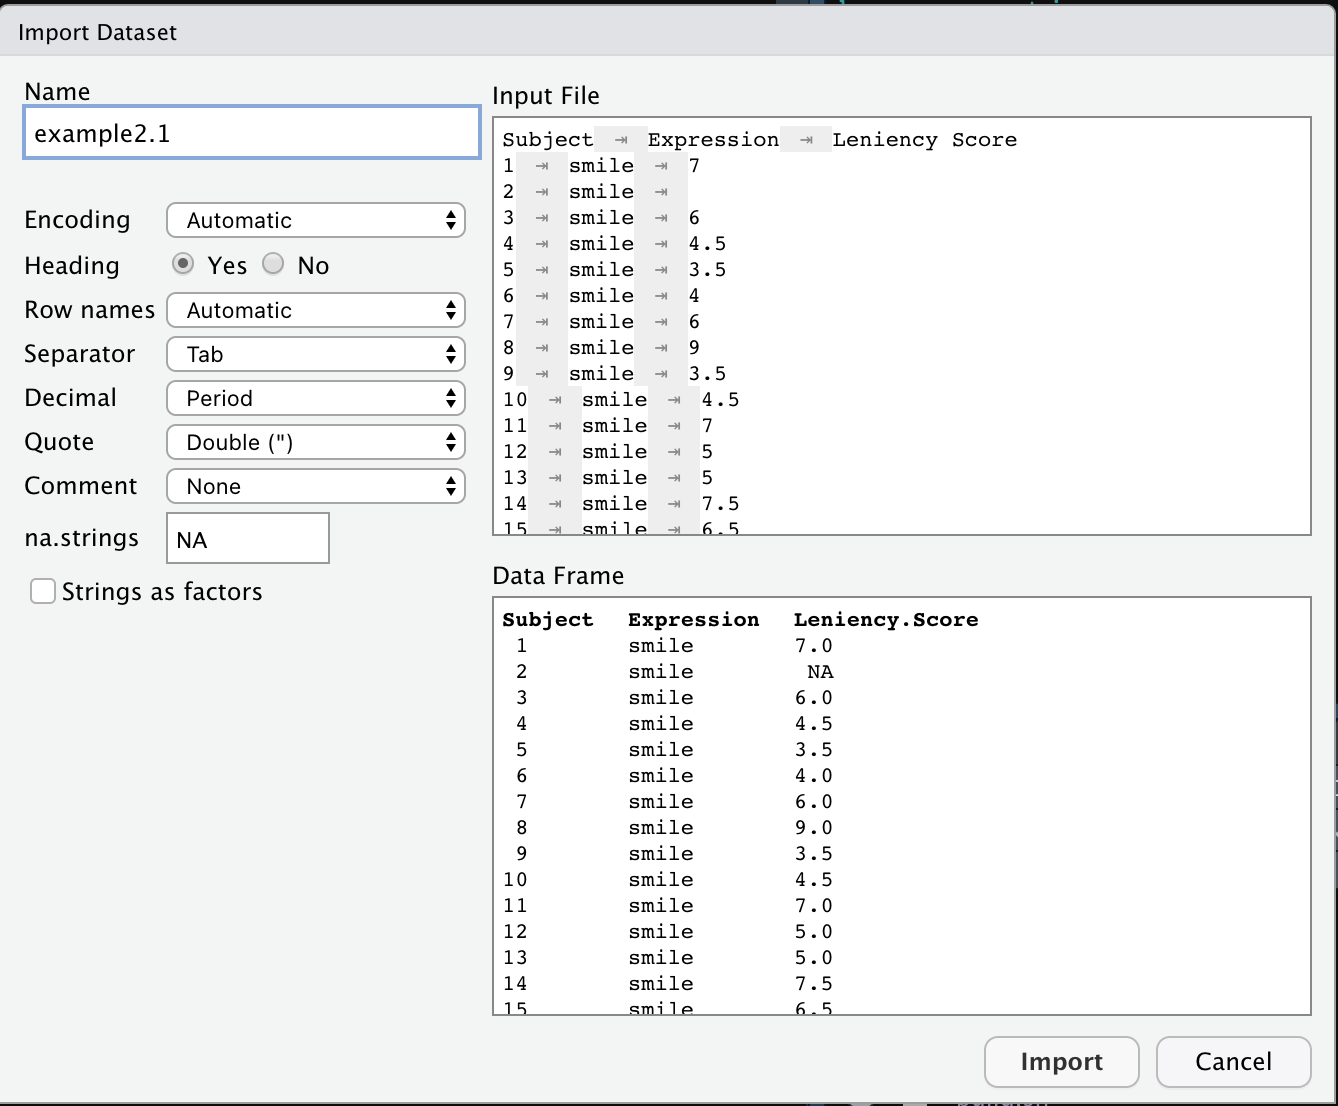The width and height of the screenshot is (1338, 1106).
Task: Enable Strings as factors checkbox
Action: click(x=43, y=591)
